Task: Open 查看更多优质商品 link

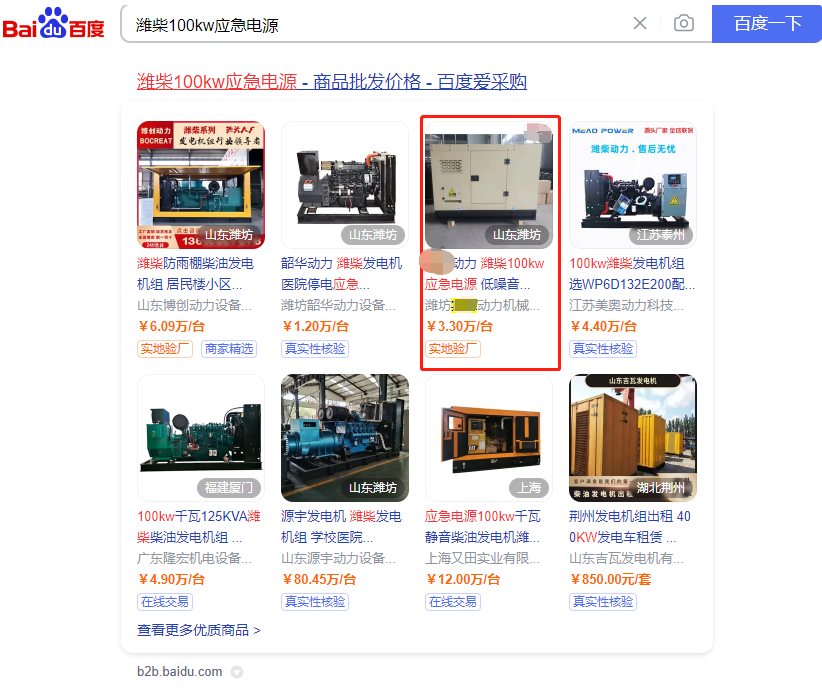Action: click(199, 630)
